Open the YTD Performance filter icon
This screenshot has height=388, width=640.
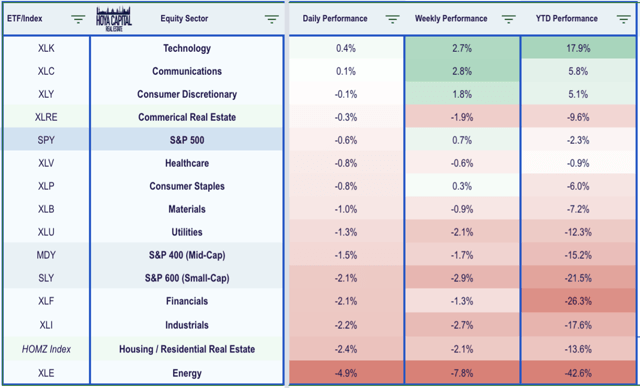click(x=623, y=19)
